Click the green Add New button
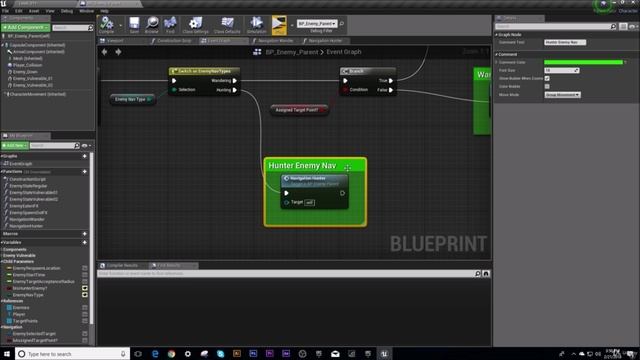This screenshot has width=640, height=360. (x=15, y=146)
